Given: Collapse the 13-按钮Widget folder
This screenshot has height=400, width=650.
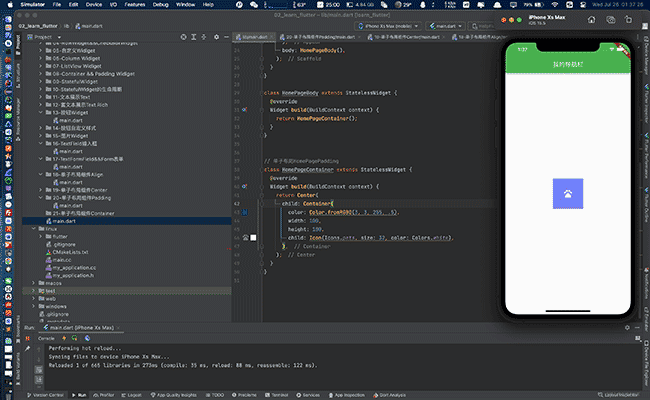Looking at the screenshot, I should point(41,112).
